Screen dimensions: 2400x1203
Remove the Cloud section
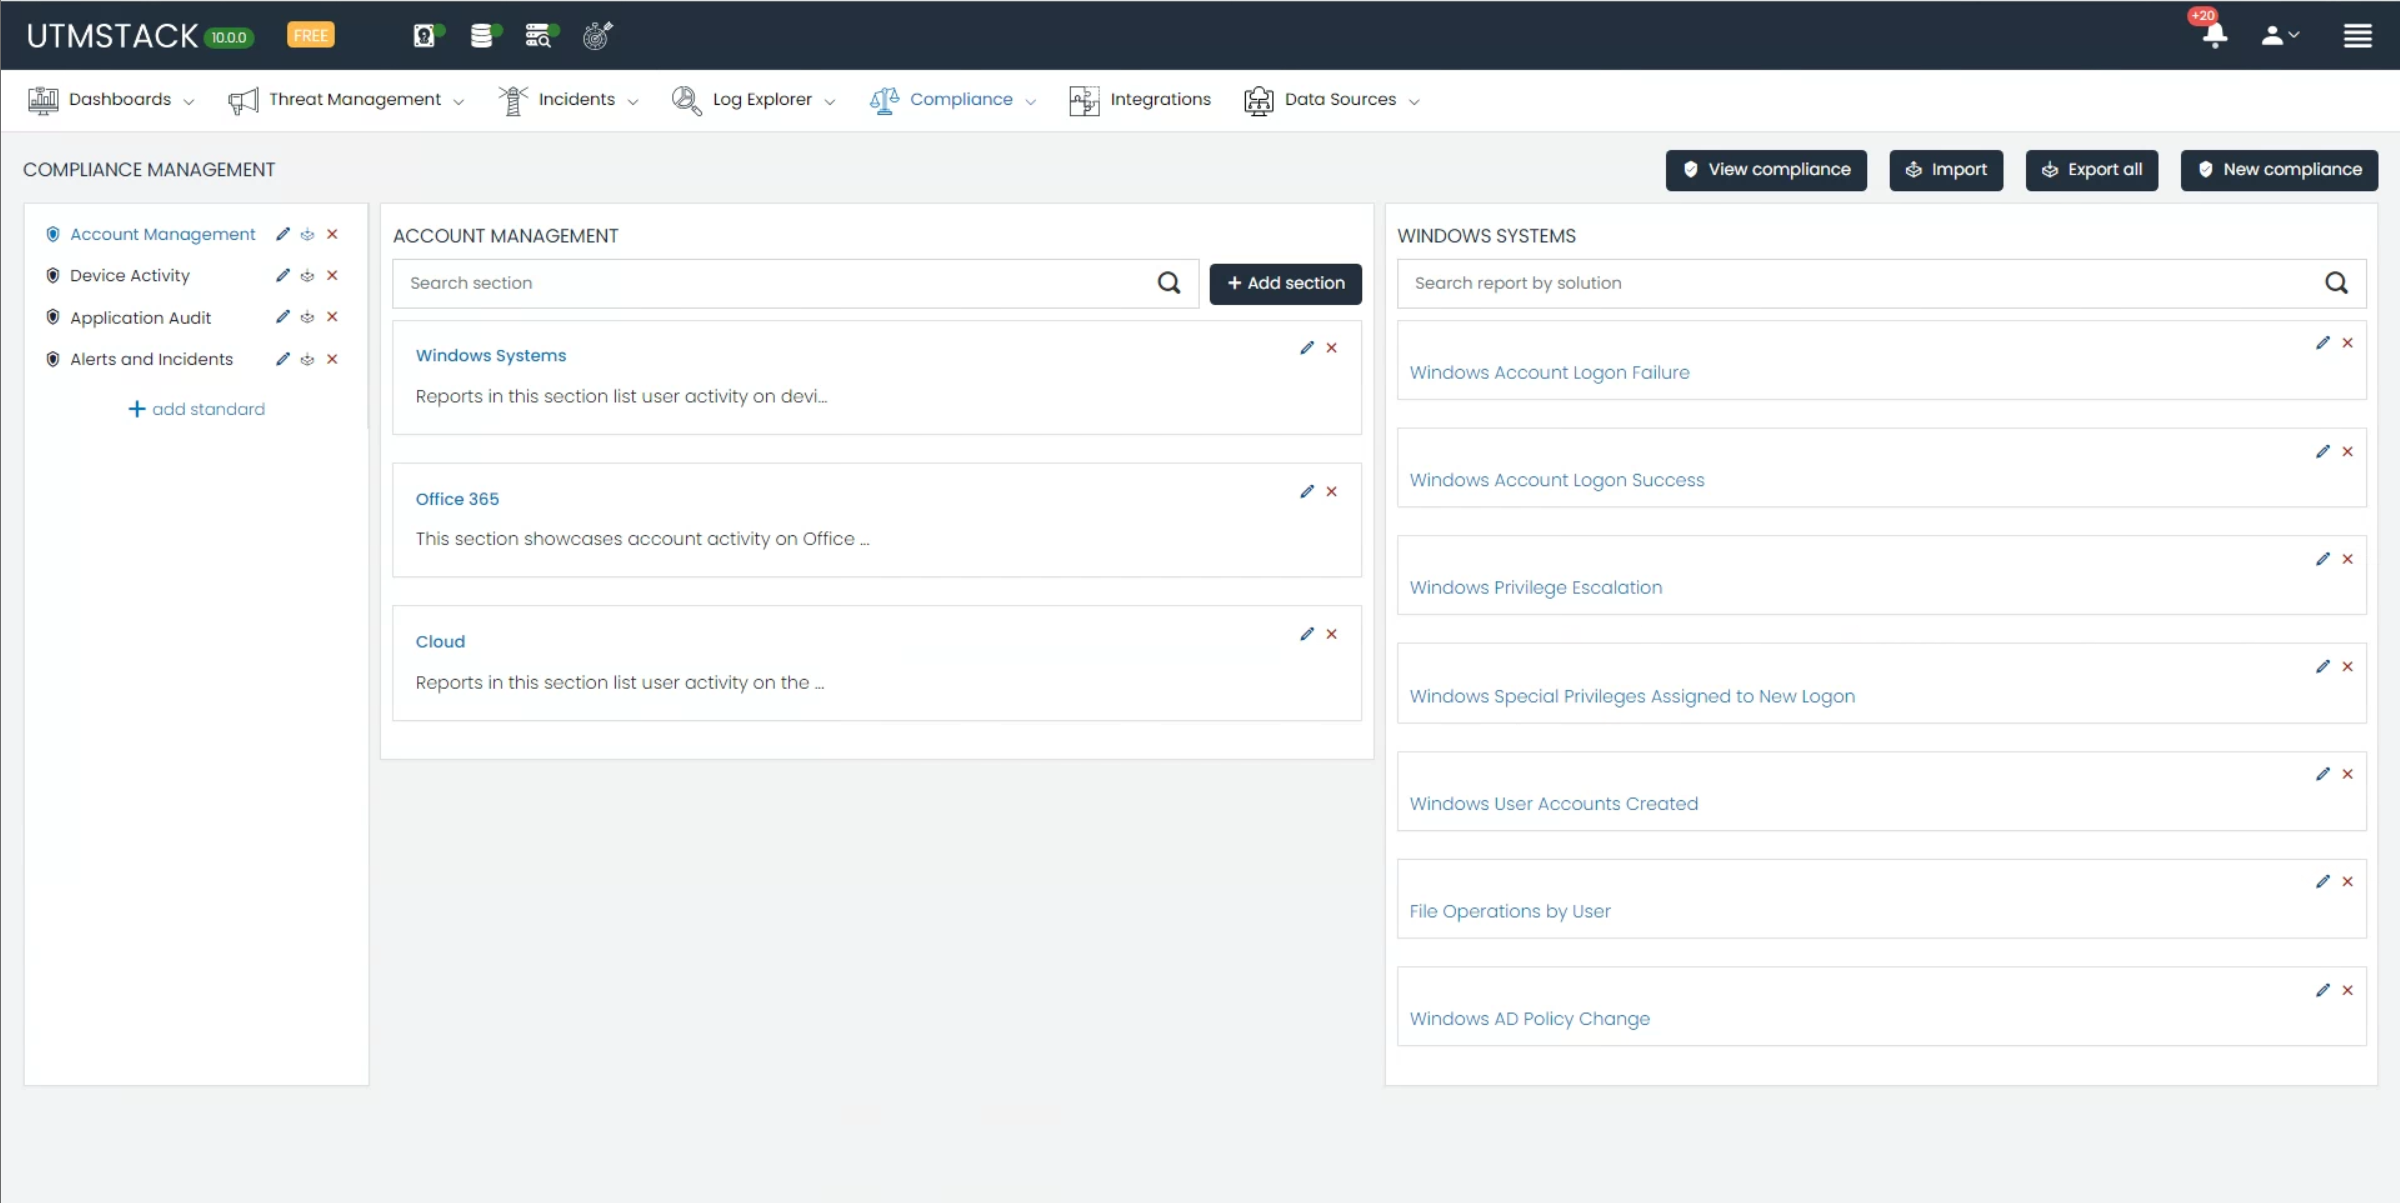pos(1332,634)
